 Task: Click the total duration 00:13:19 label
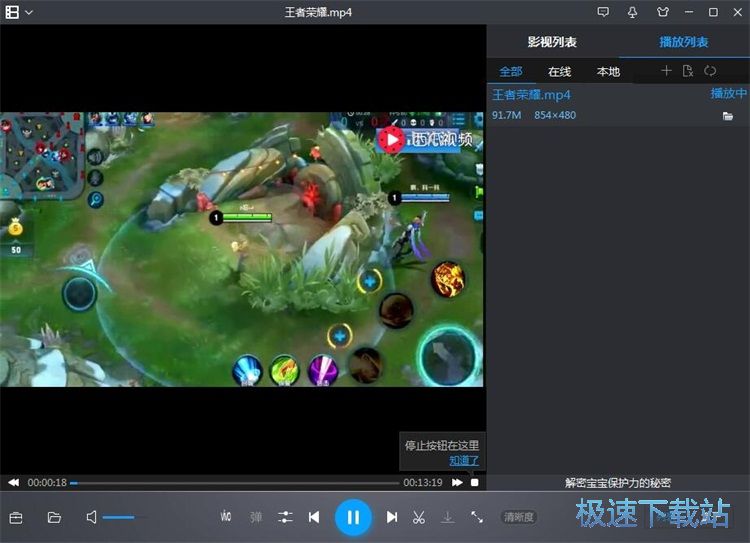(423, 482)
